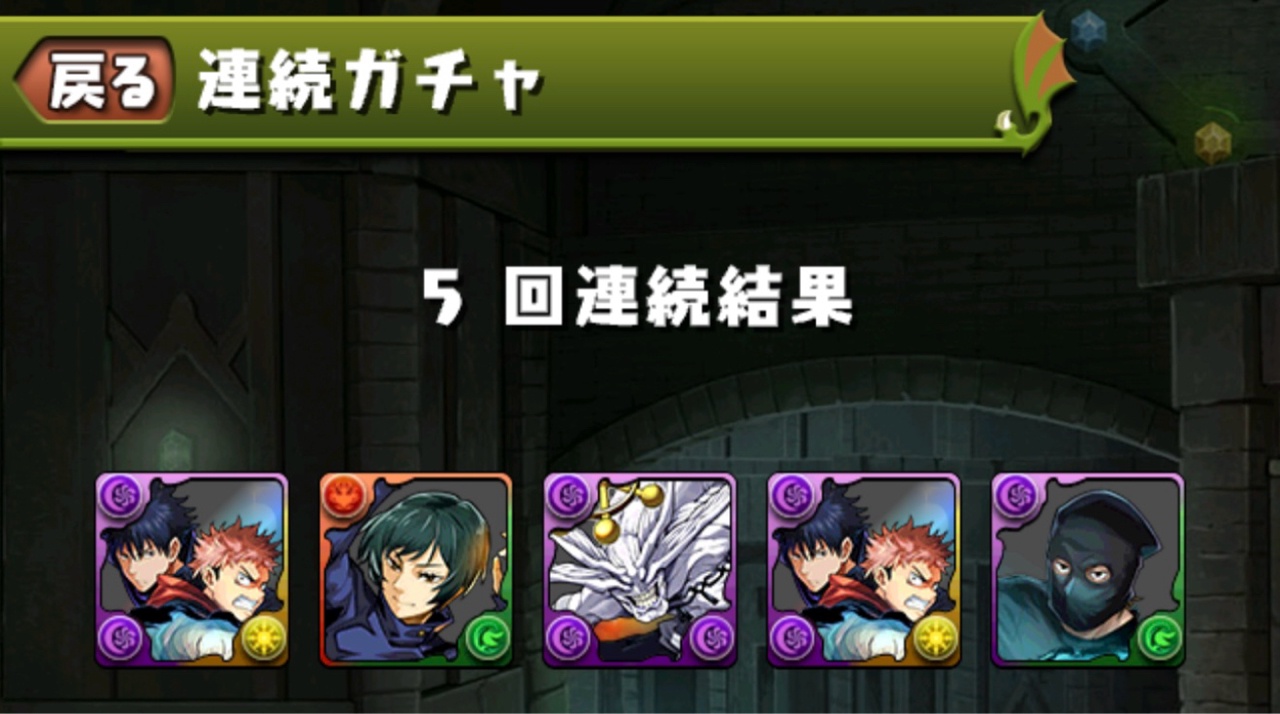The width and height of the screenshot is (1280, 714).
Task: Open the first duo monster card in row
Action: tap(192, 570)
